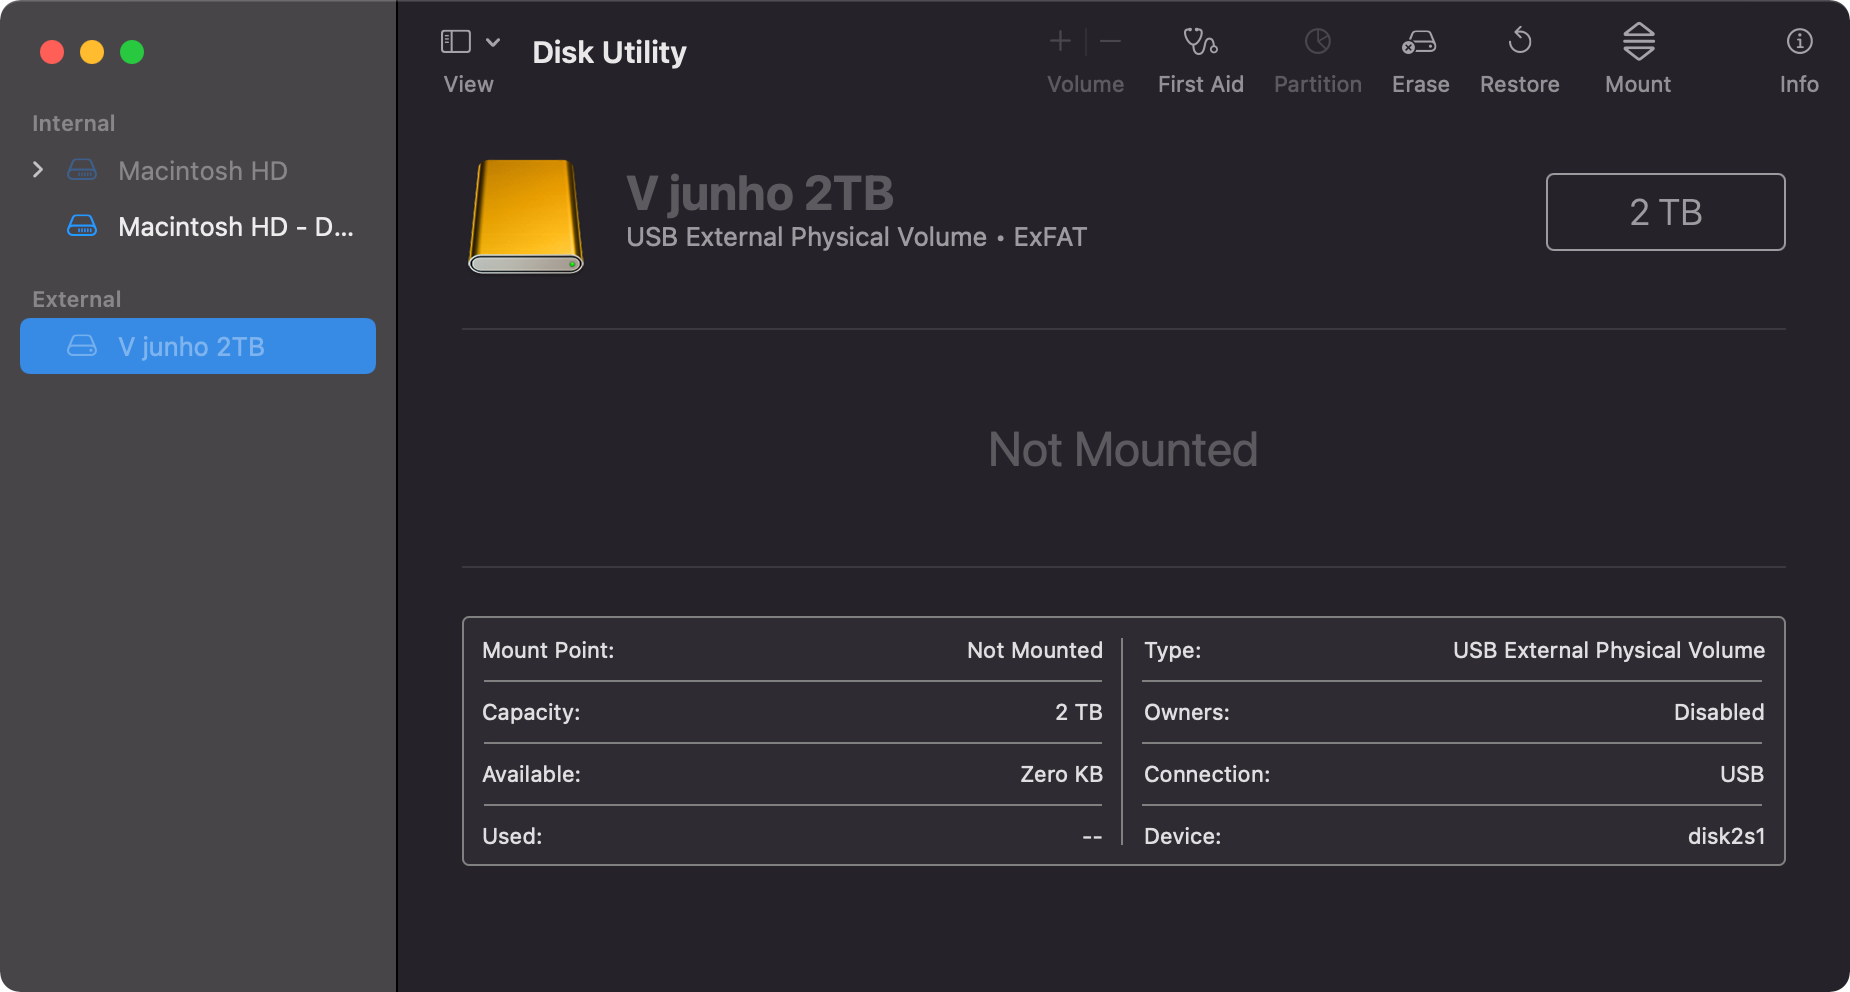Click the Mount icon in toolbar
Screen dimensions: 1850x992
(1639, 41)
